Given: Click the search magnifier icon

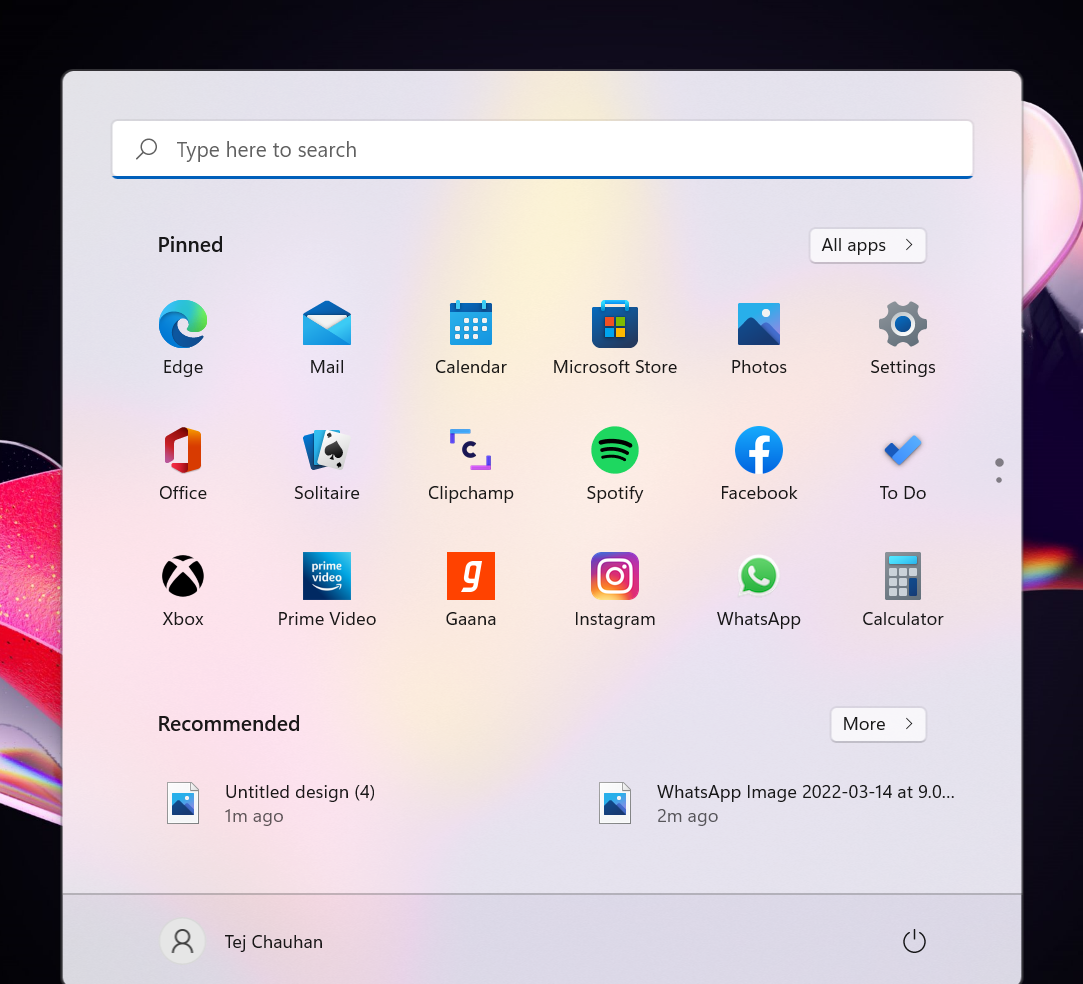Looking at the screenshot, I should point(146,148).
